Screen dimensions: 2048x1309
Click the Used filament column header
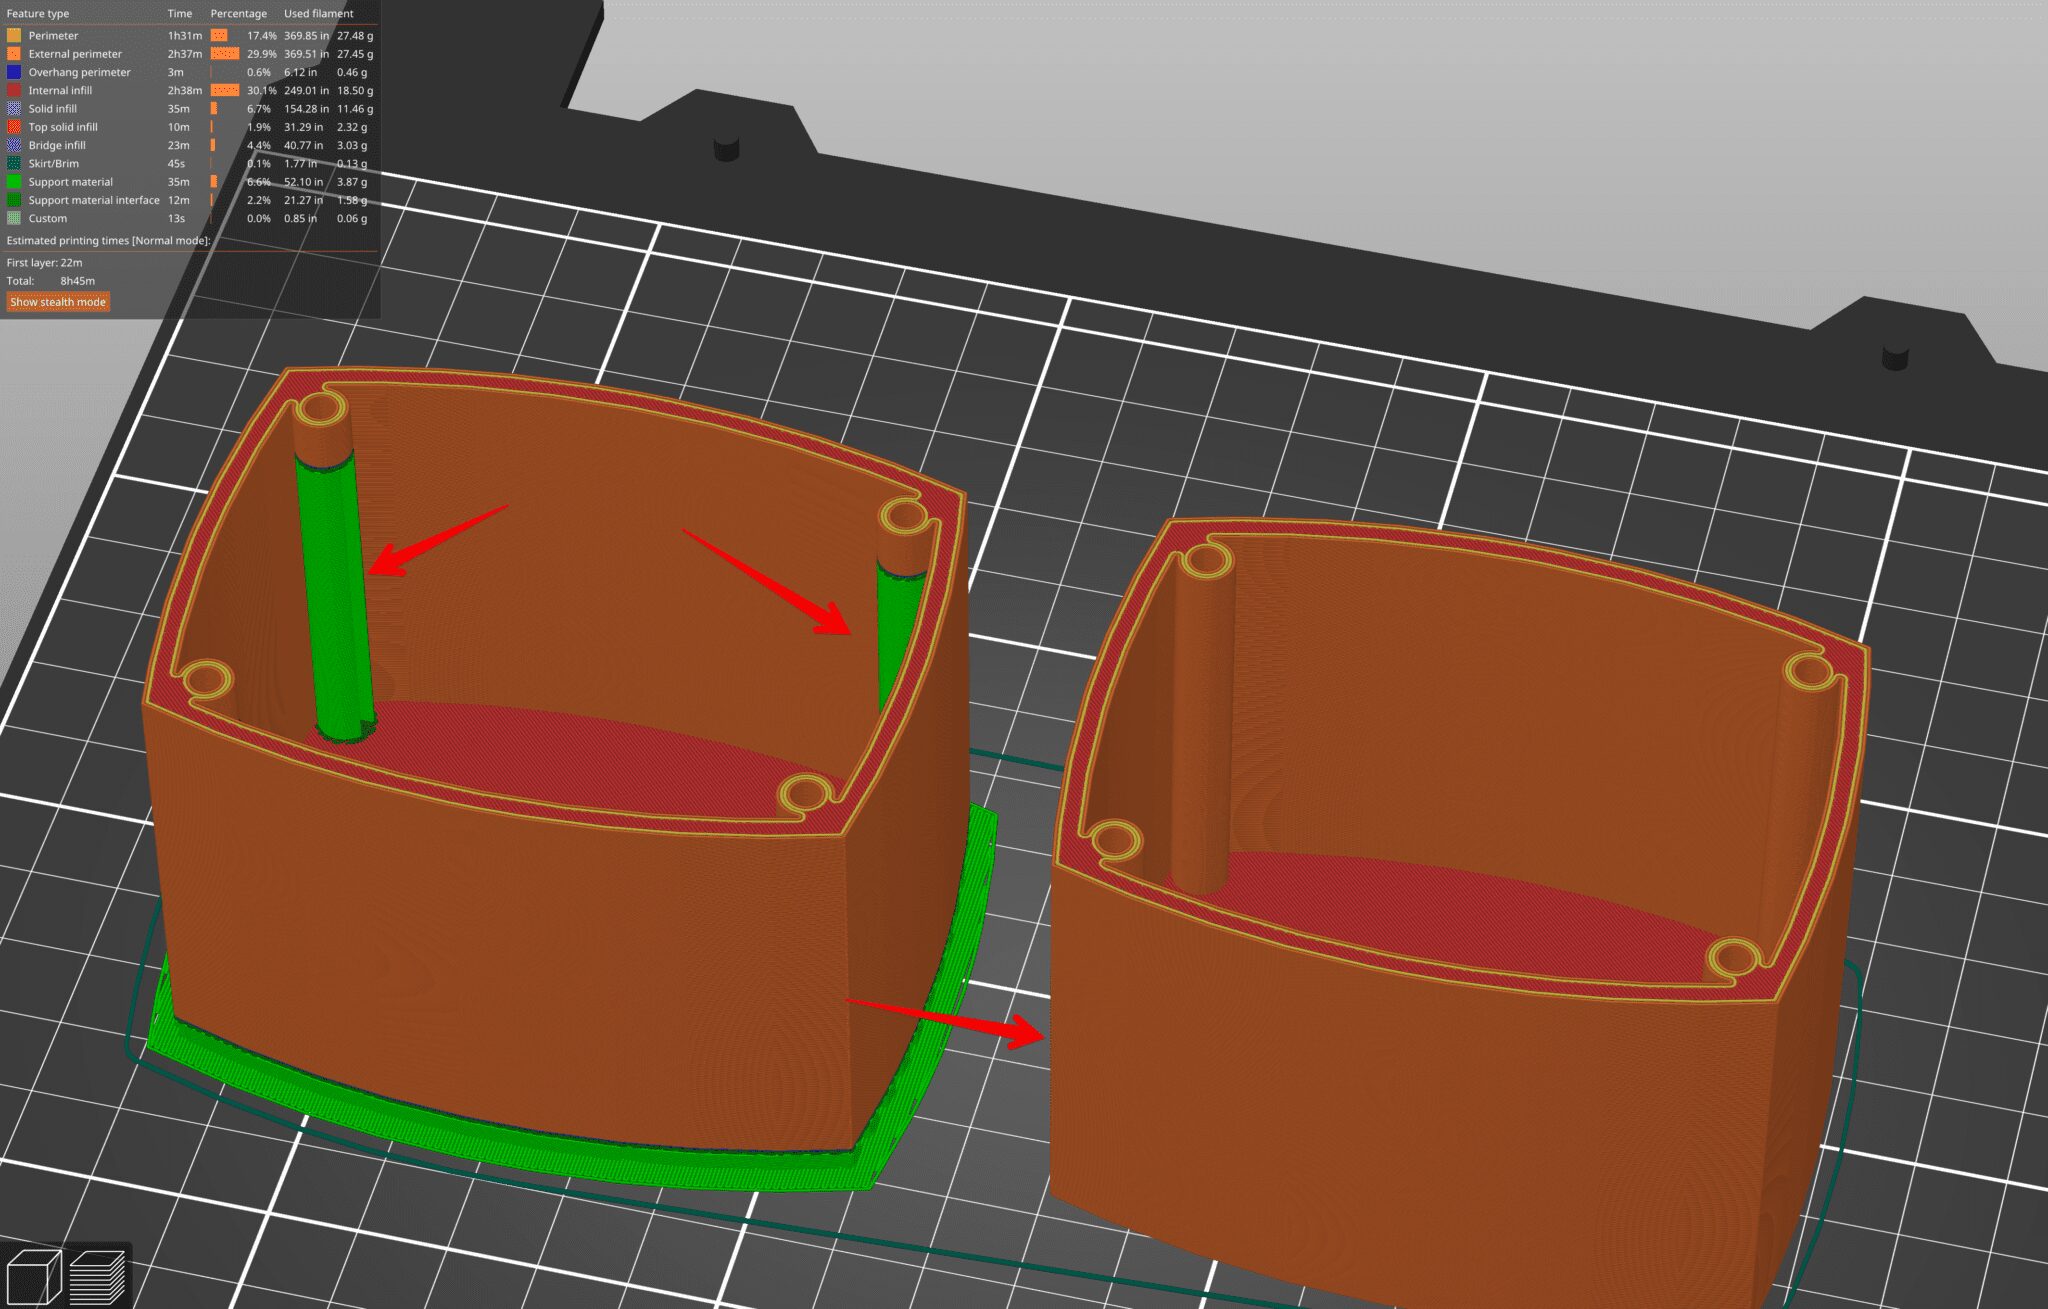click(x=319, y=14)
